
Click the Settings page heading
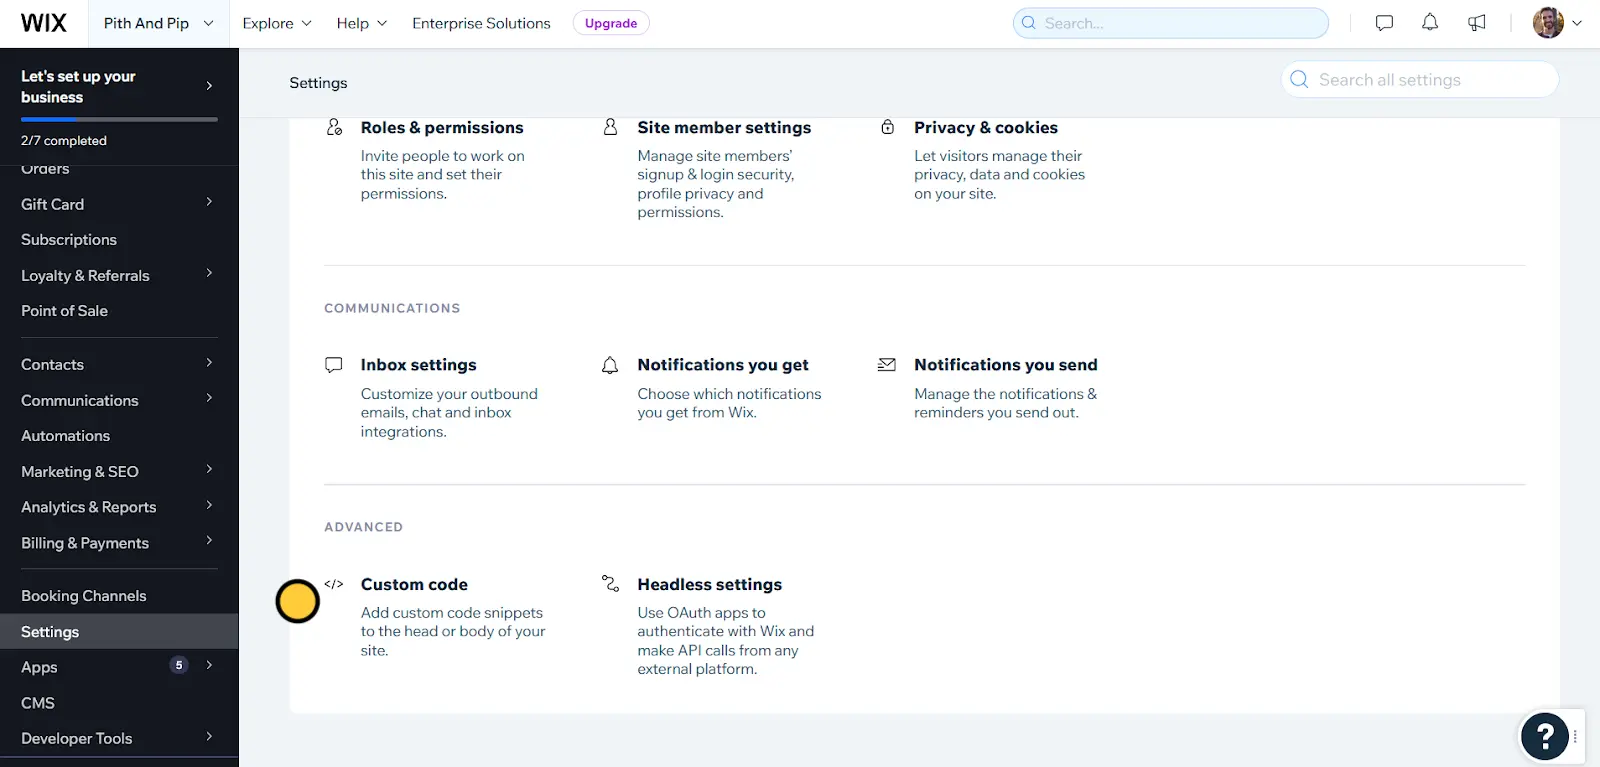[318, 83]
